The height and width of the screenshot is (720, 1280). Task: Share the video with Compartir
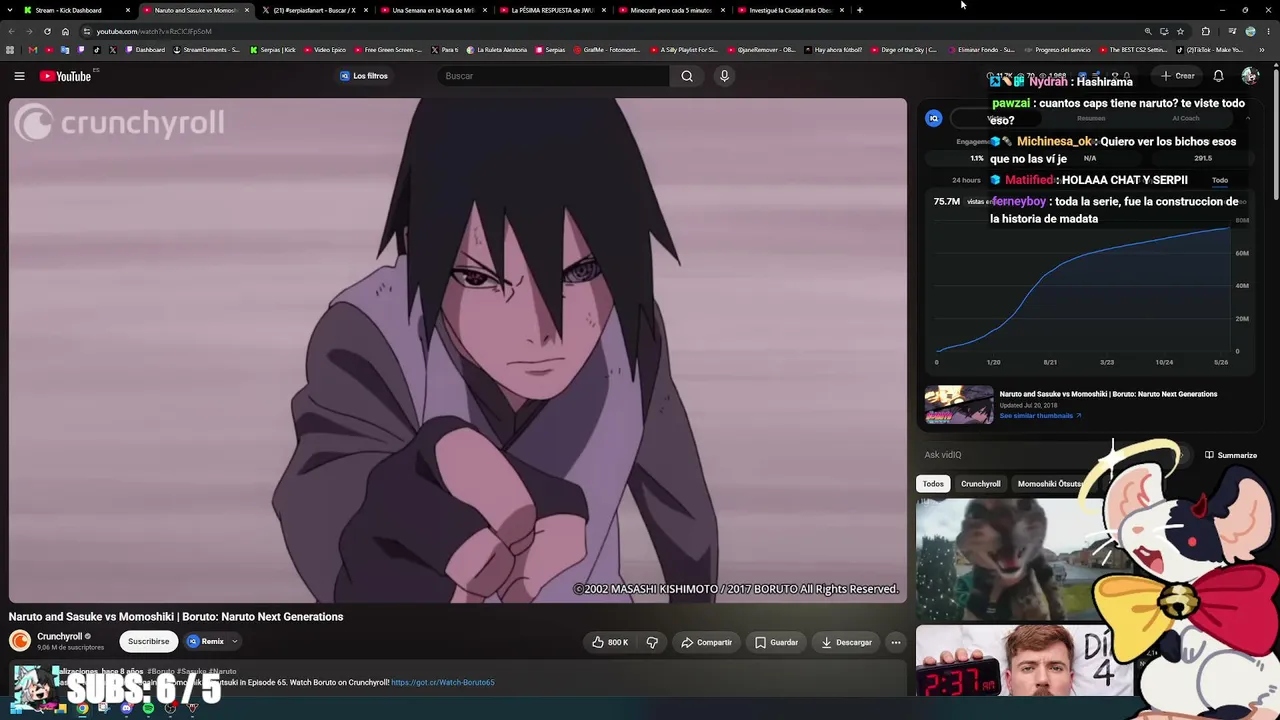click(706, 642)
